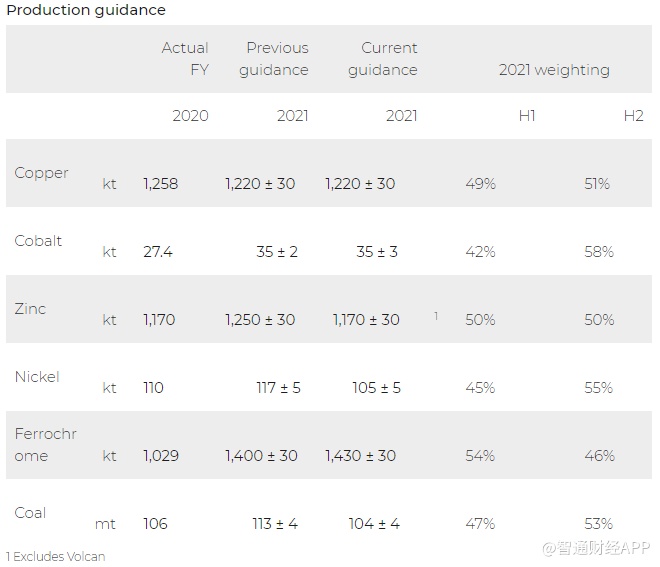Viewport: 660px width, 567px height.
Task: Click the Nickel row label
Action: (x=37, y=377)
